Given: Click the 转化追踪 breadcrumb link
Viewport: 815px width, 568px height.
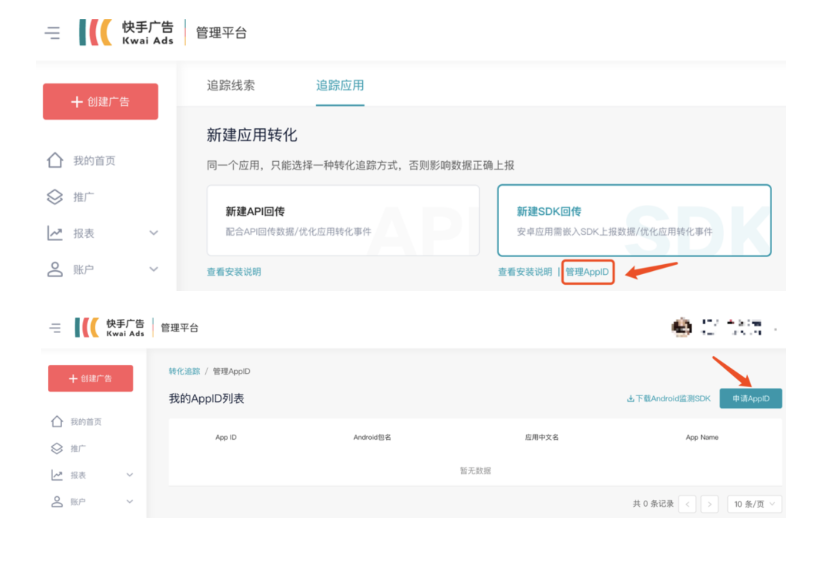Looking at the screenshot, I should click(x=184, y=371).
